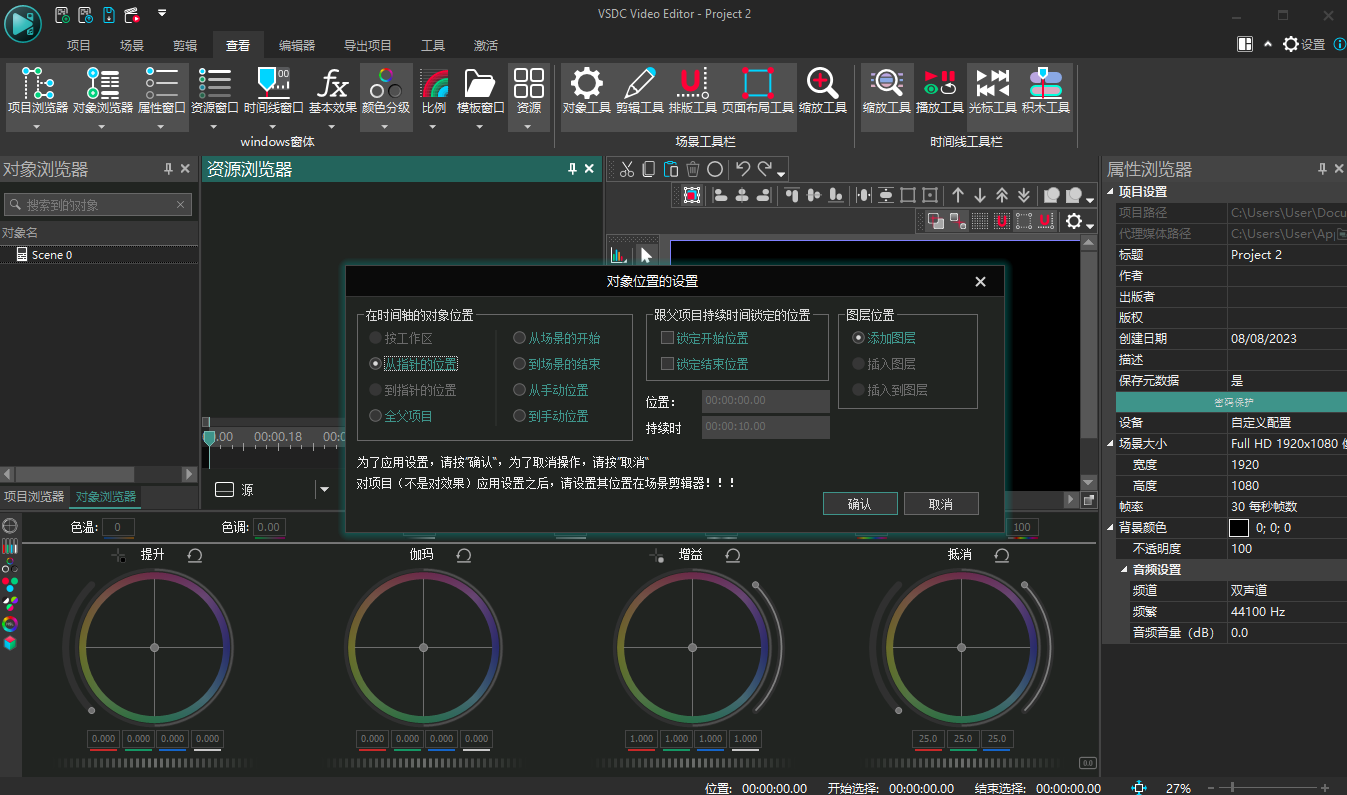
Task: Switch to bottom 项目浏览器 panel tab
Action: point(34,497)
